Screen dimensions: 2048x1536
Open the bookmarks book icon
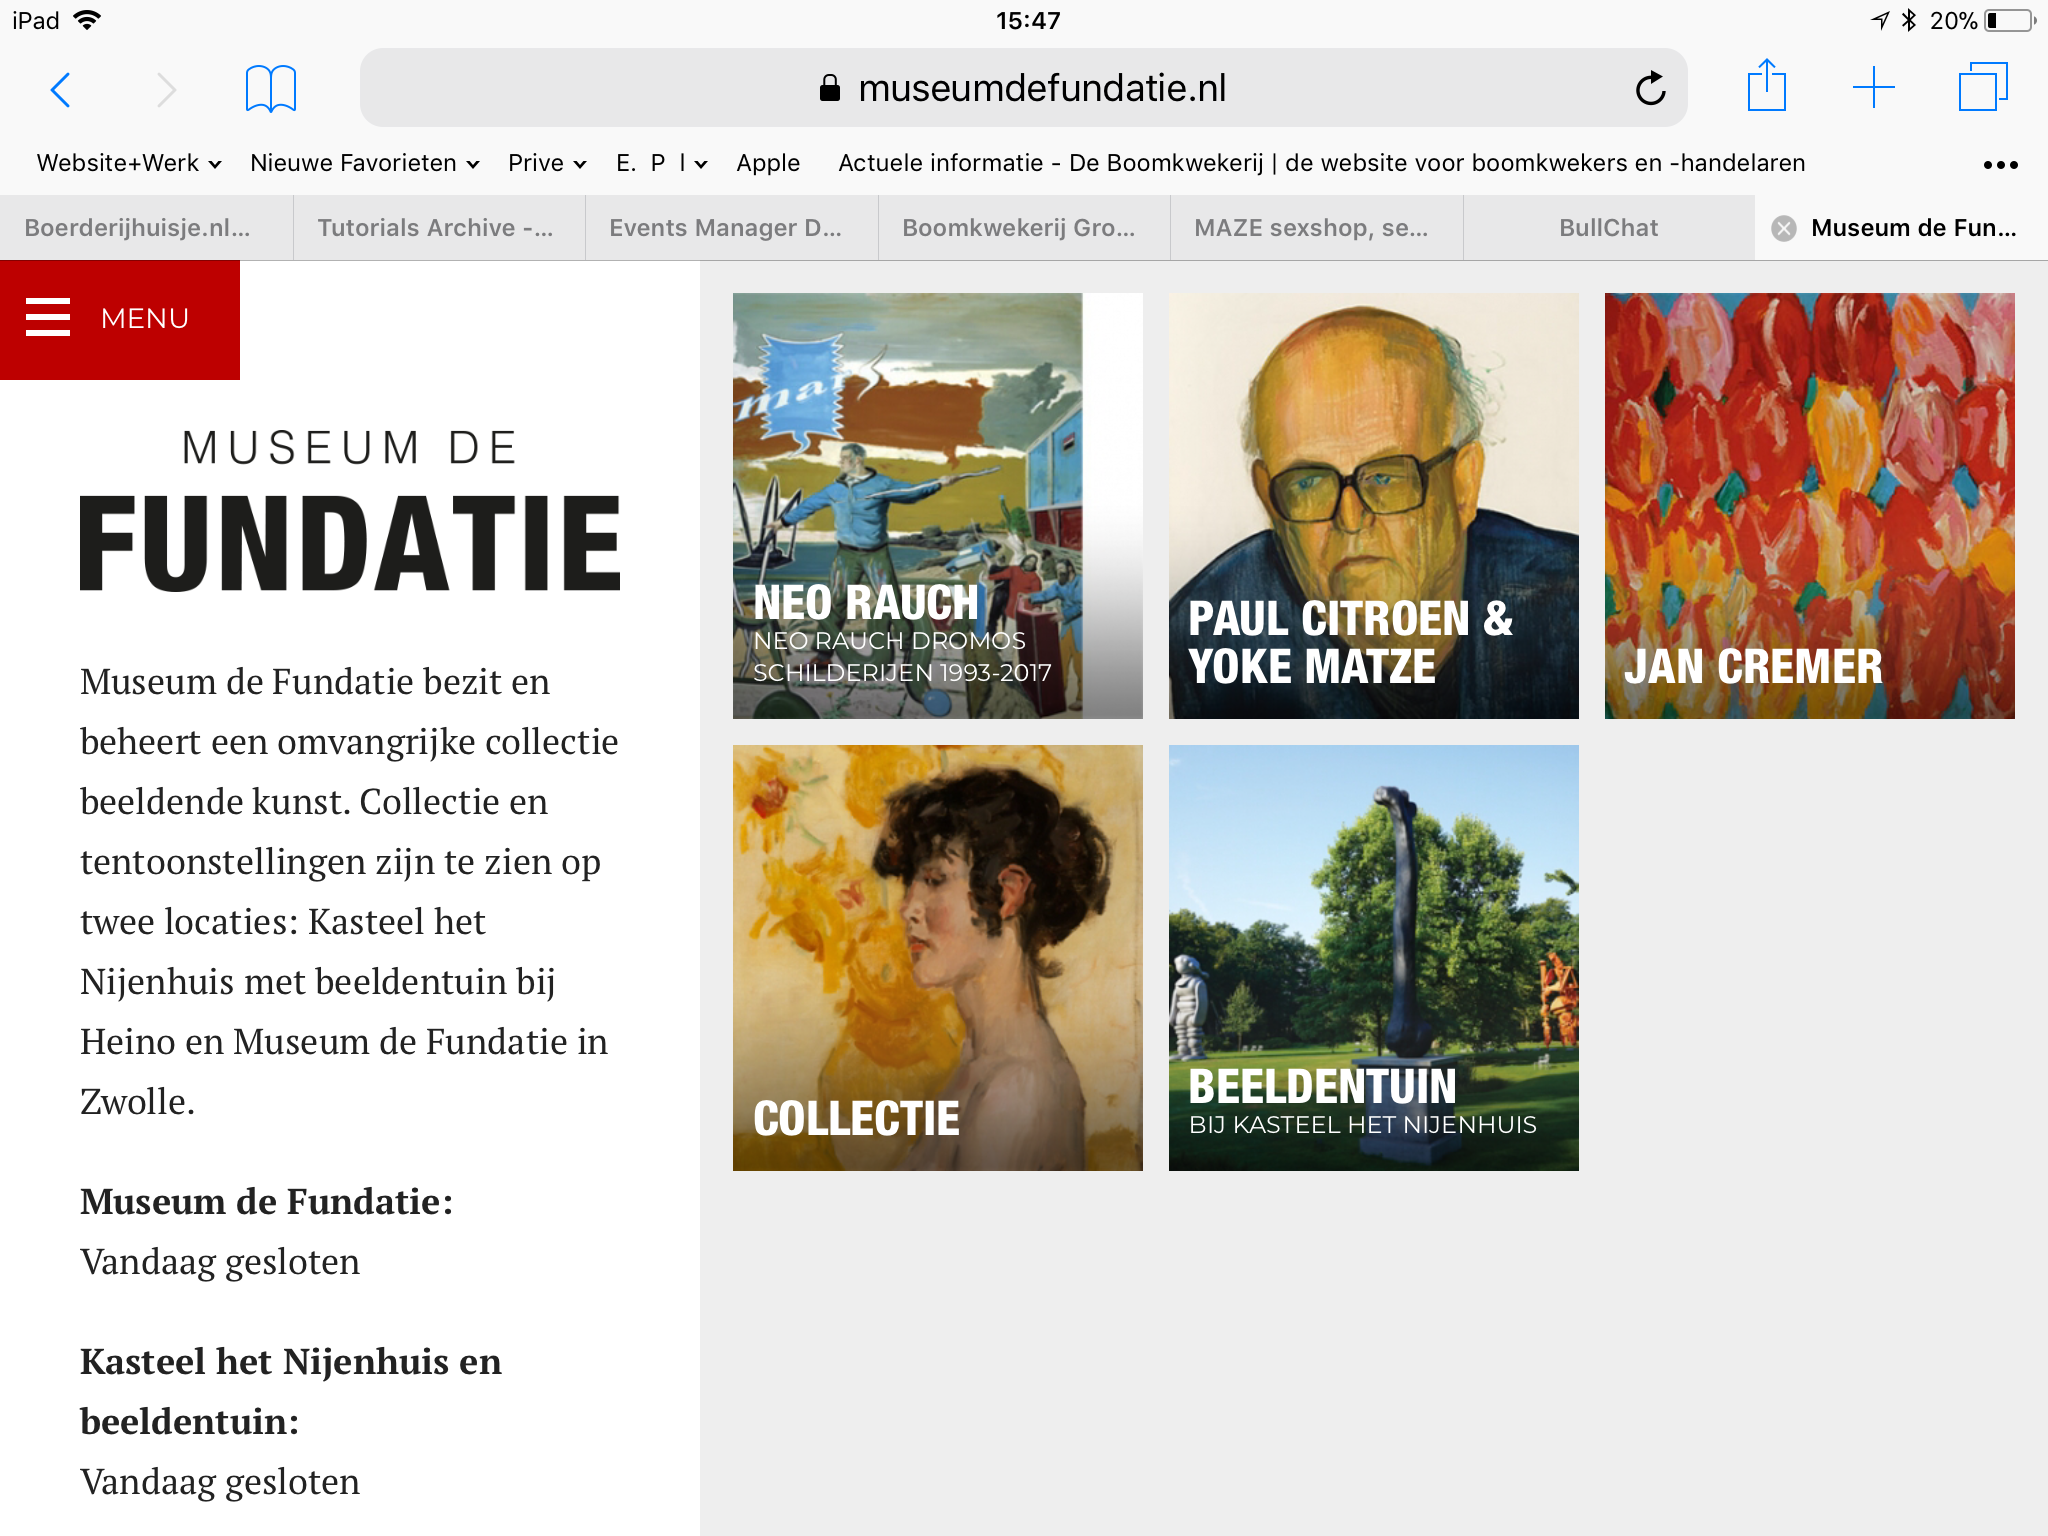point(271,89)
